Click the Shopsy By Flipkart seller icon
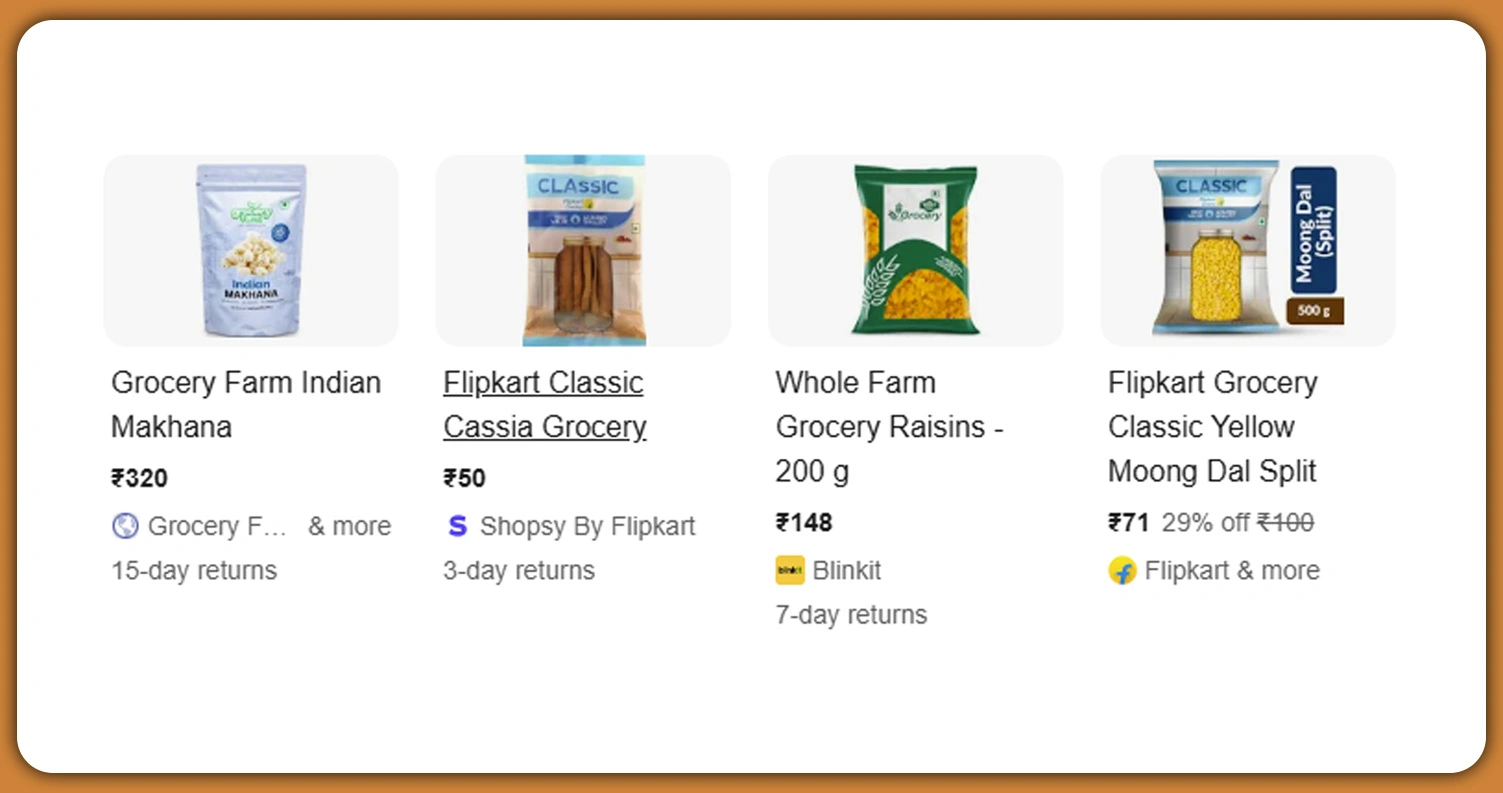Viewport: 1503px width, 793px height. pos(458,525)
